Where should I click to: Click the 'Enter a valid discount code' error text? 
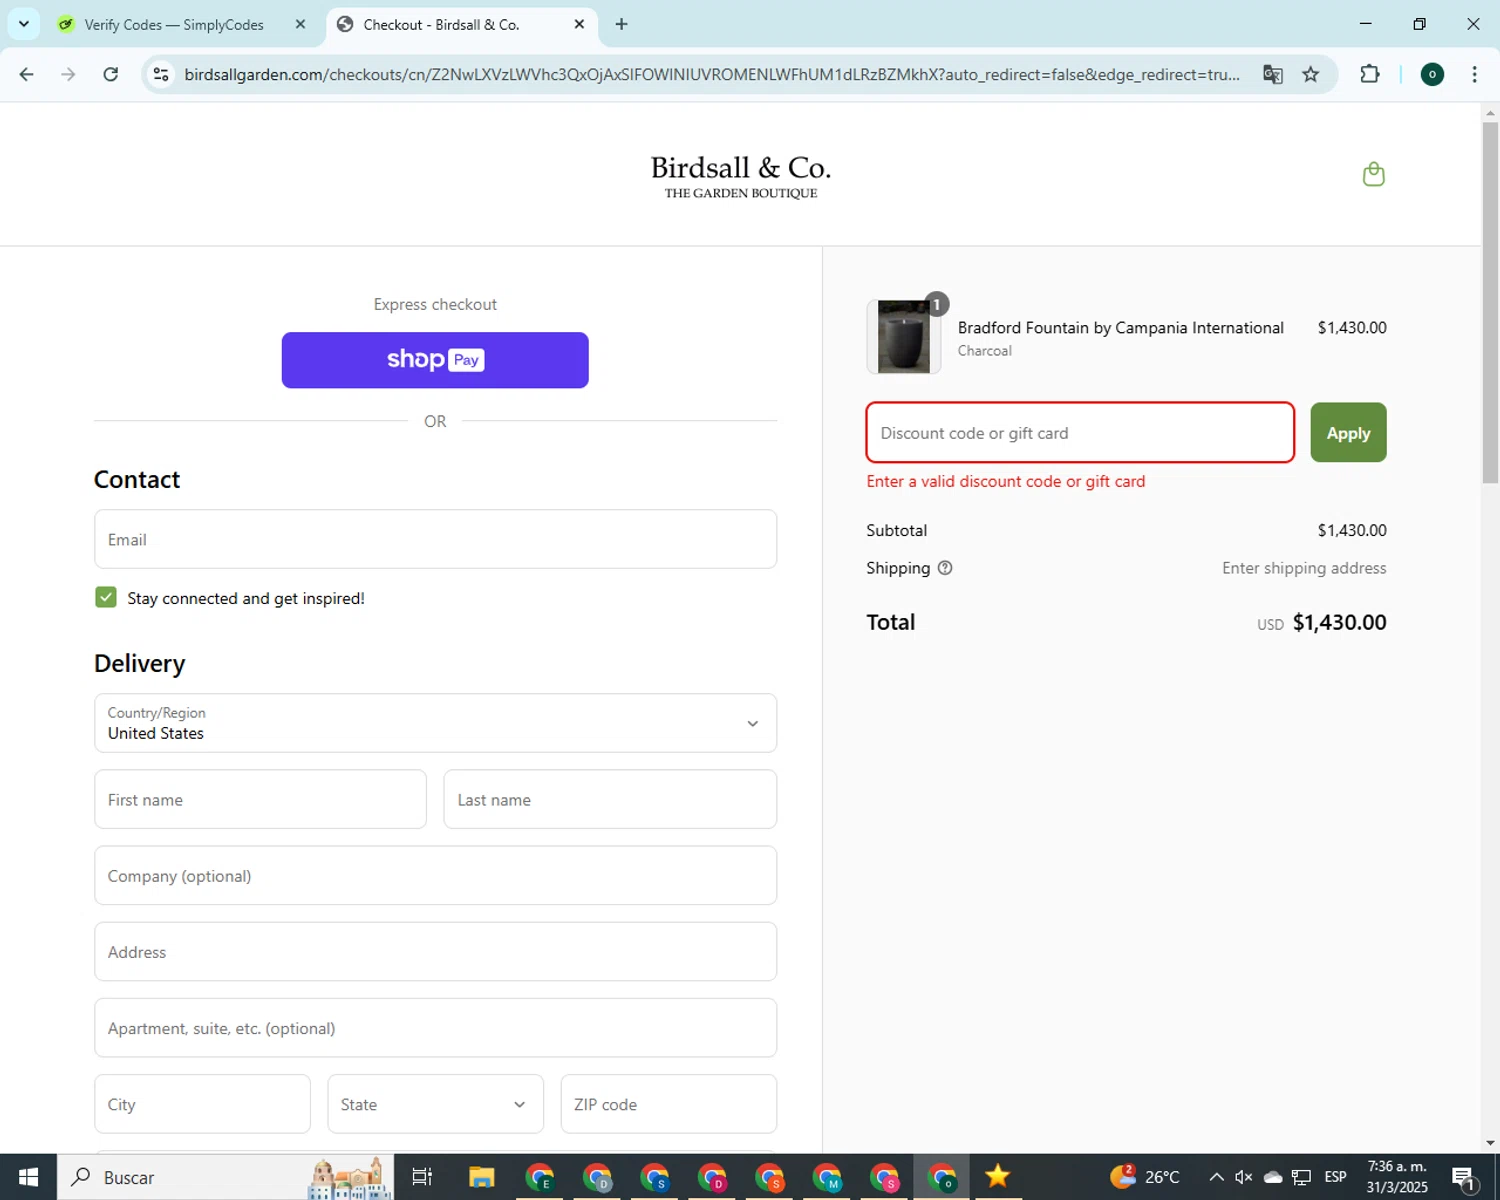pos(1006,481)
